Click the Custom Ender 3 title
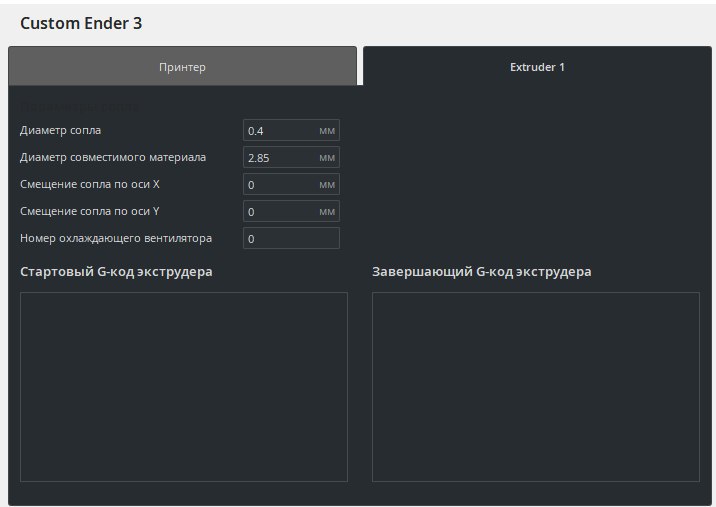 click(x=81, y=23)
